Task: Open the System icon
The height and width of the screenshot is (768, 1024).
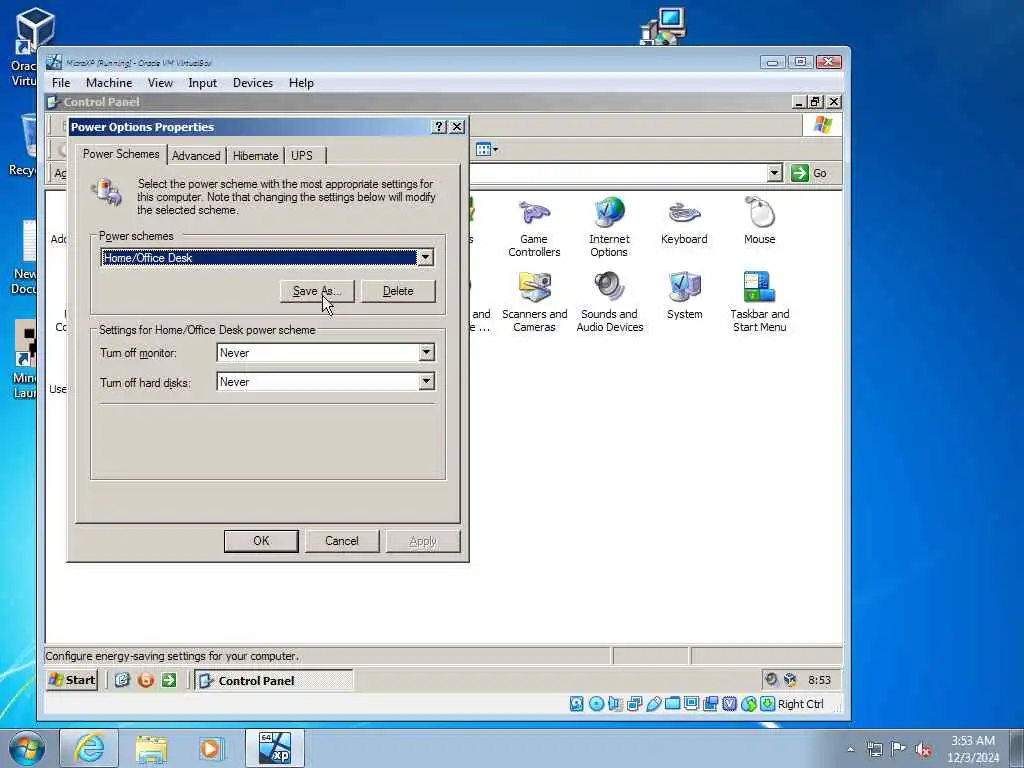Action: (684, 296)
